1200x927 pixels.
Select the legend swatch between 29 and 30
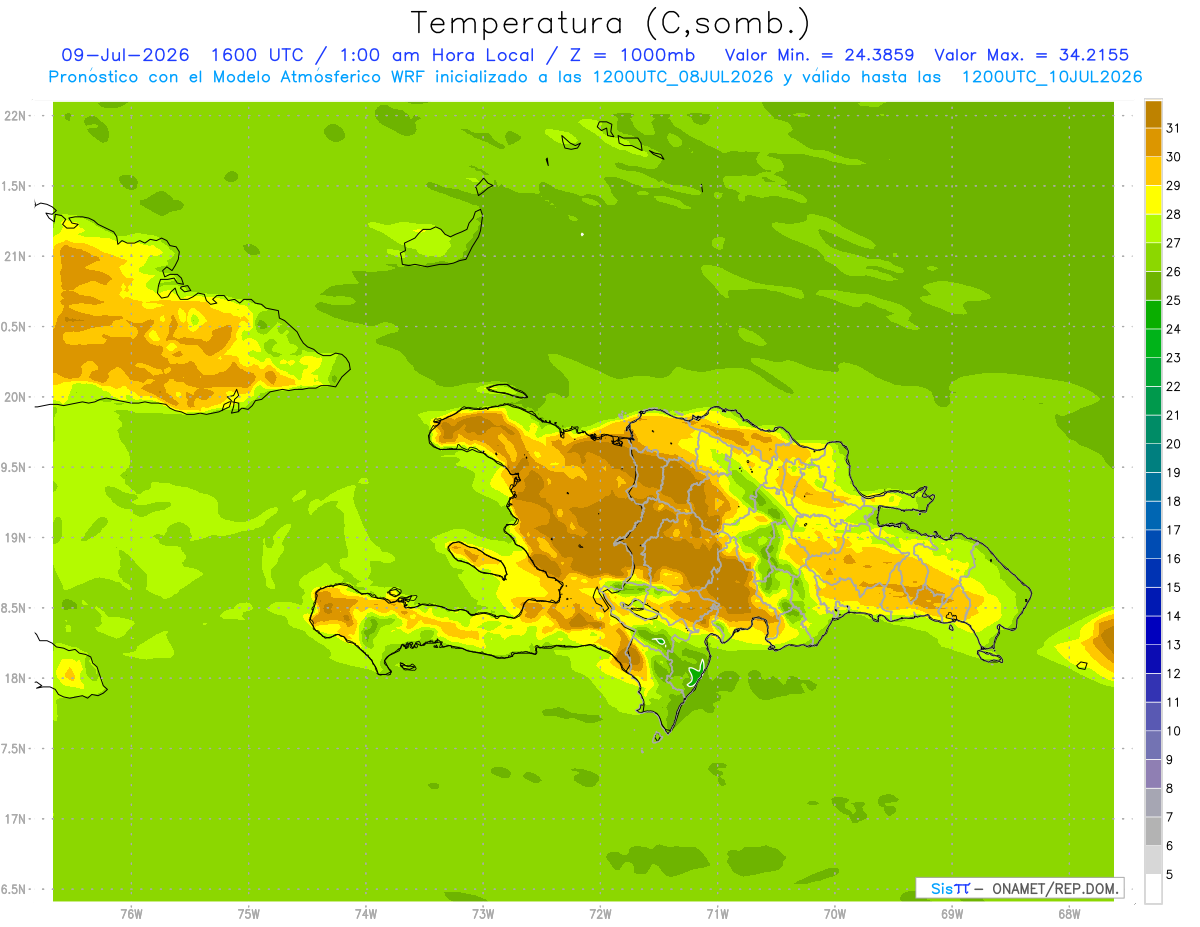point(1153,171)
